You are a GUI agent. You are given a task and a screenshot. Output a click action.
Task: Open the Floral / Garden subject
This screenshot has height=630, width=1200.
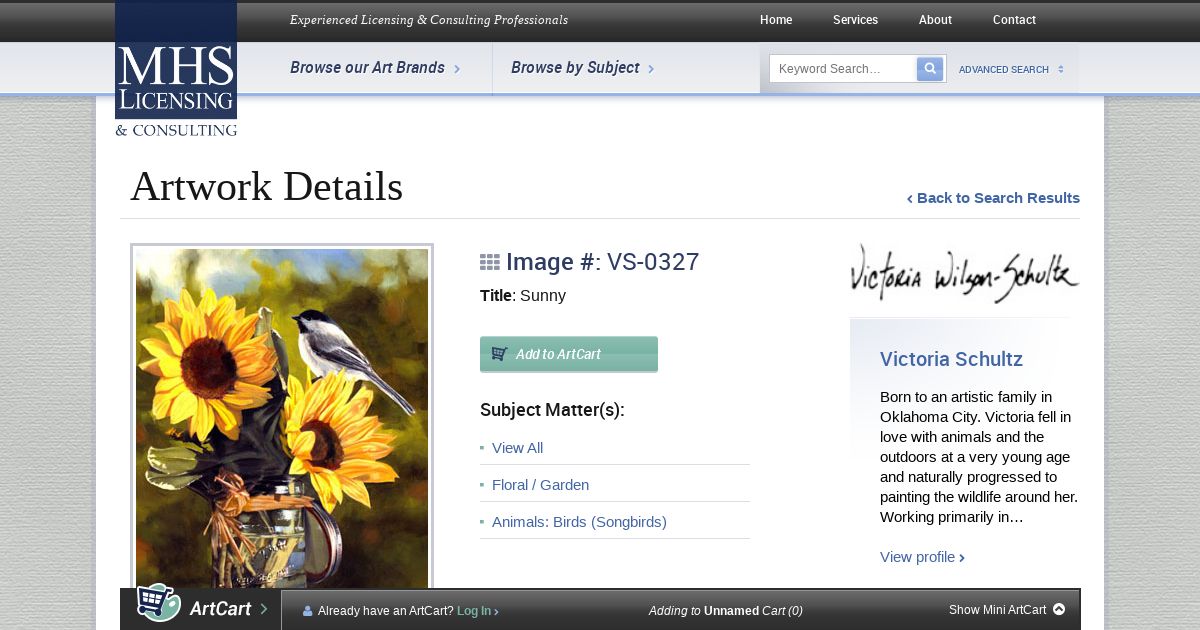pyautogui.click(x=540, y=485)
